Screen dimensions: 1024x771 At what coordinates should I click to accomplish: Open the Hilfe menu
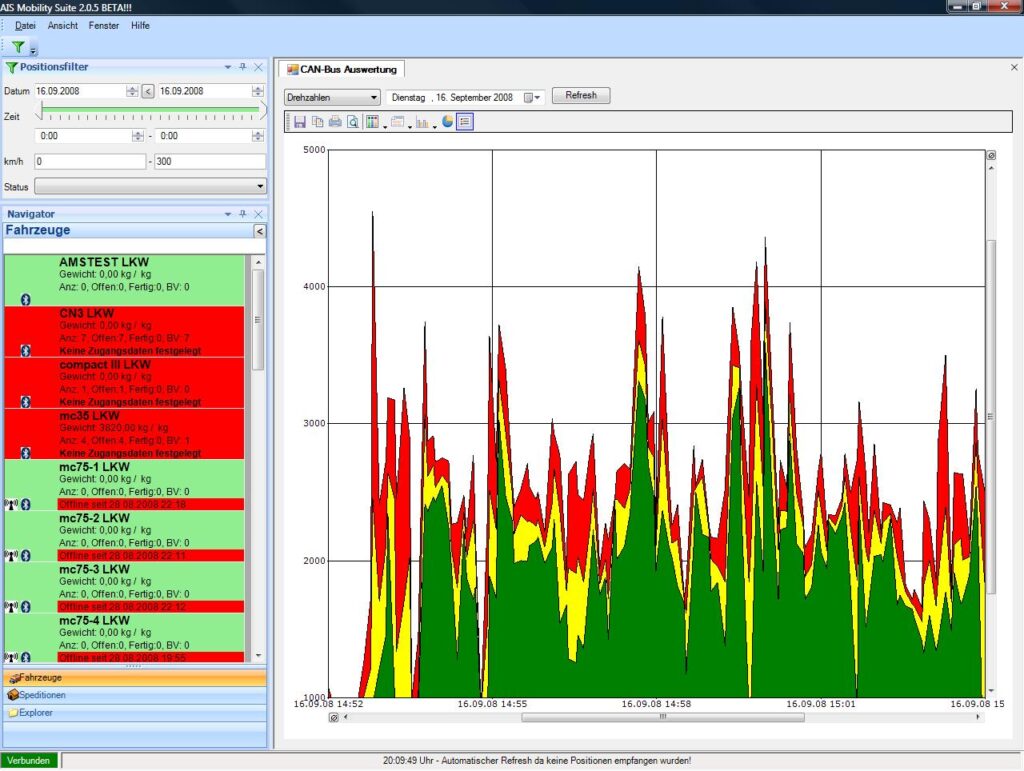pyautogui.click(x=140, y=25)
